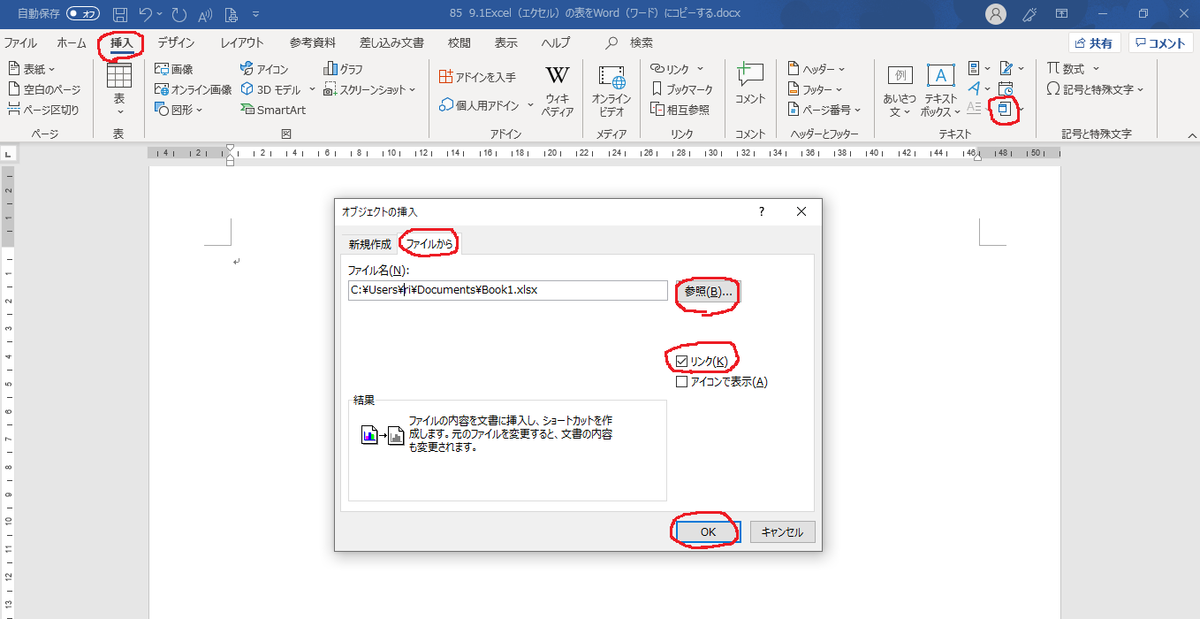1200x619 pixels.
Task: Open the あいさつ文 (greeting) dropdown
Action: tap(900, 91)
